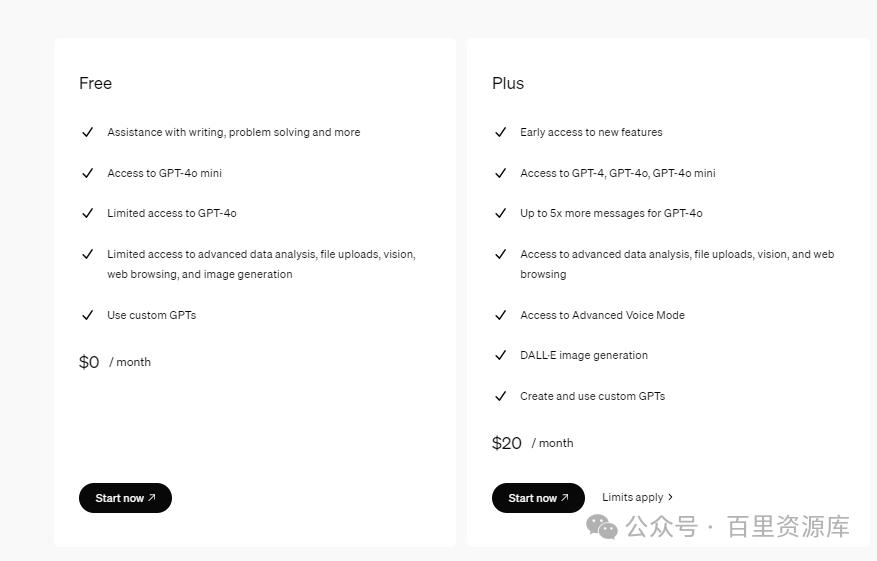Click the WeChat logo icon in the watermark
The height and width of the screenshot is (561, 877).
(x=602, y=526)
